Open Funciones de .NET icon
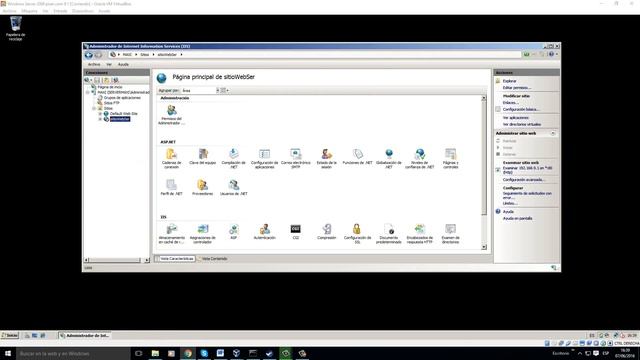 [x=358, y=157]
